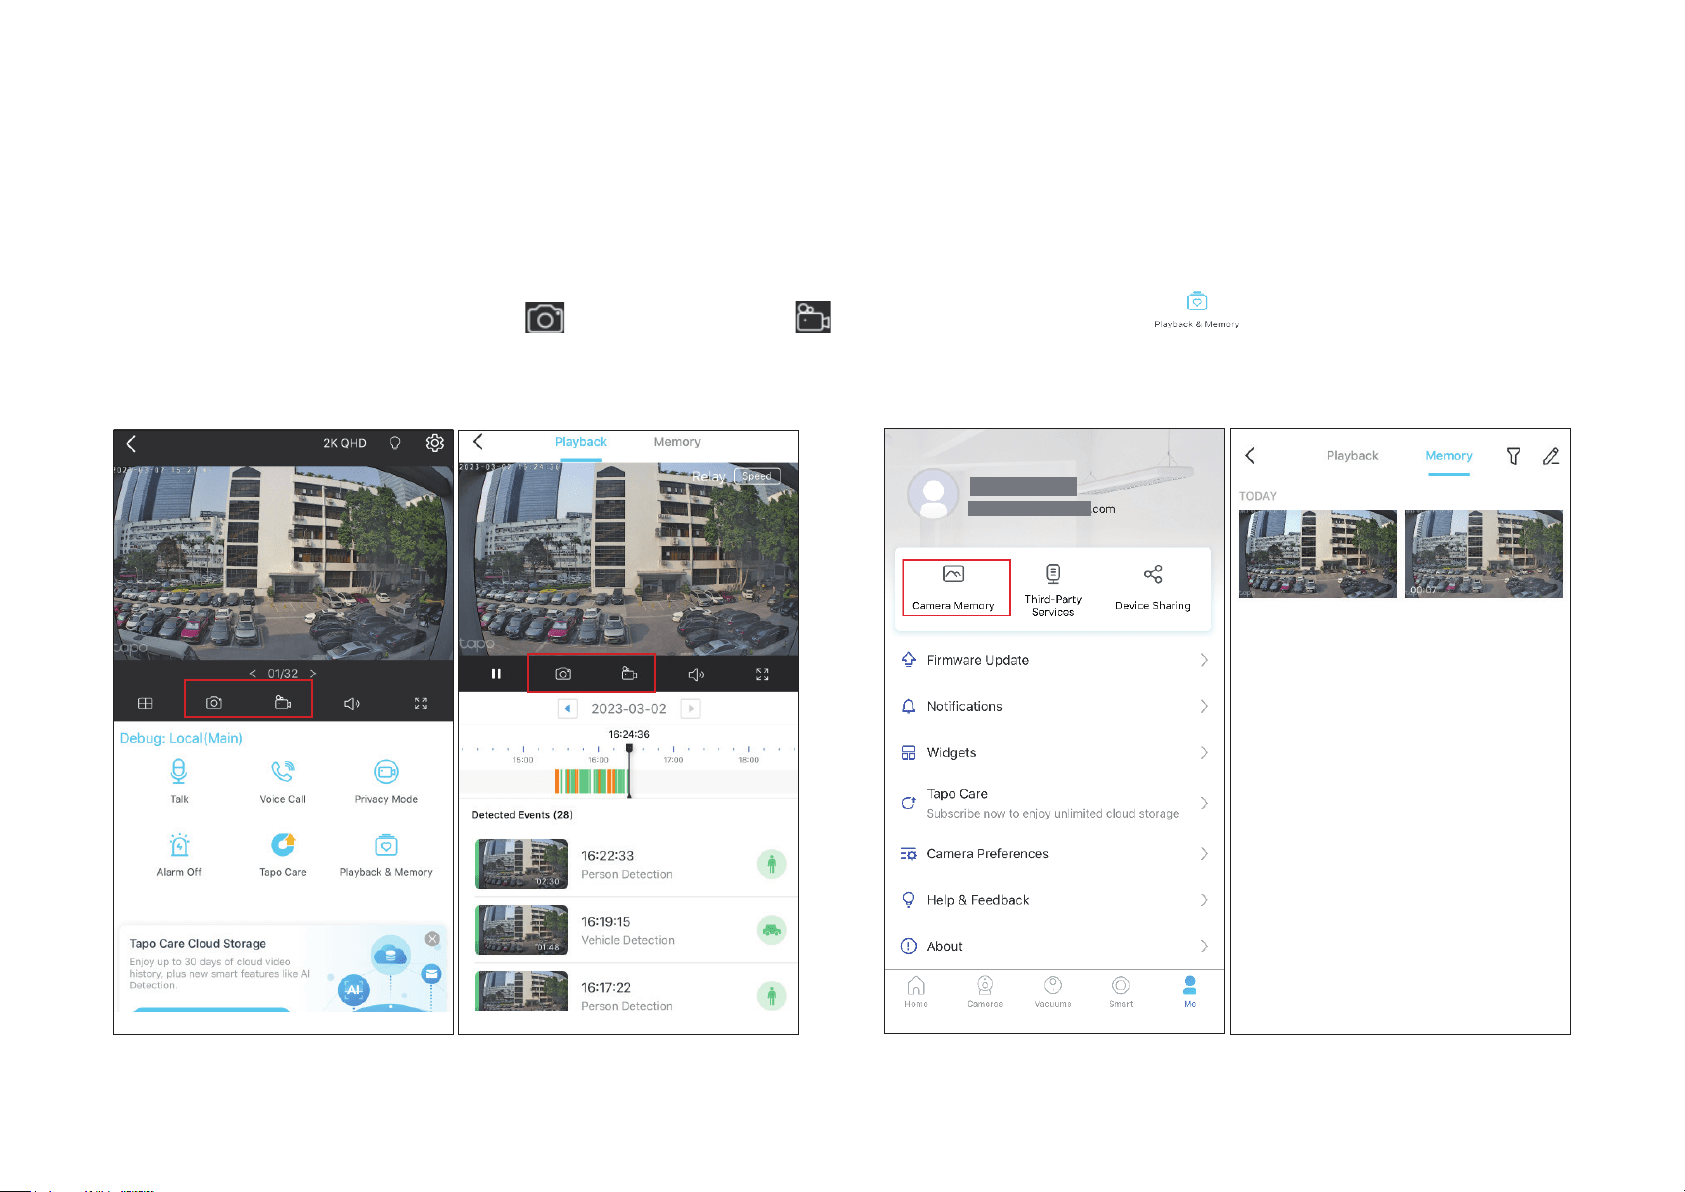Tap the lightbulb icon beside 2K QHD
1685x1192 pixels.
(395, 443)
